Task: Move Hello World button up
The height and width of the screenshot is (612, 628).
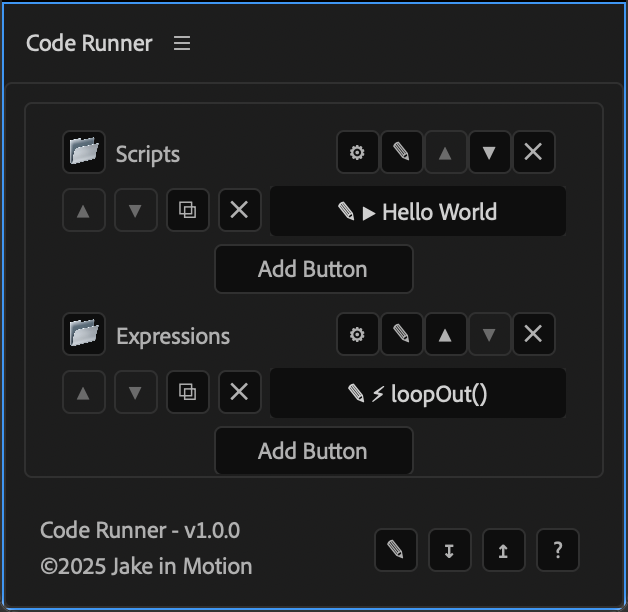Action: (84, 210)
